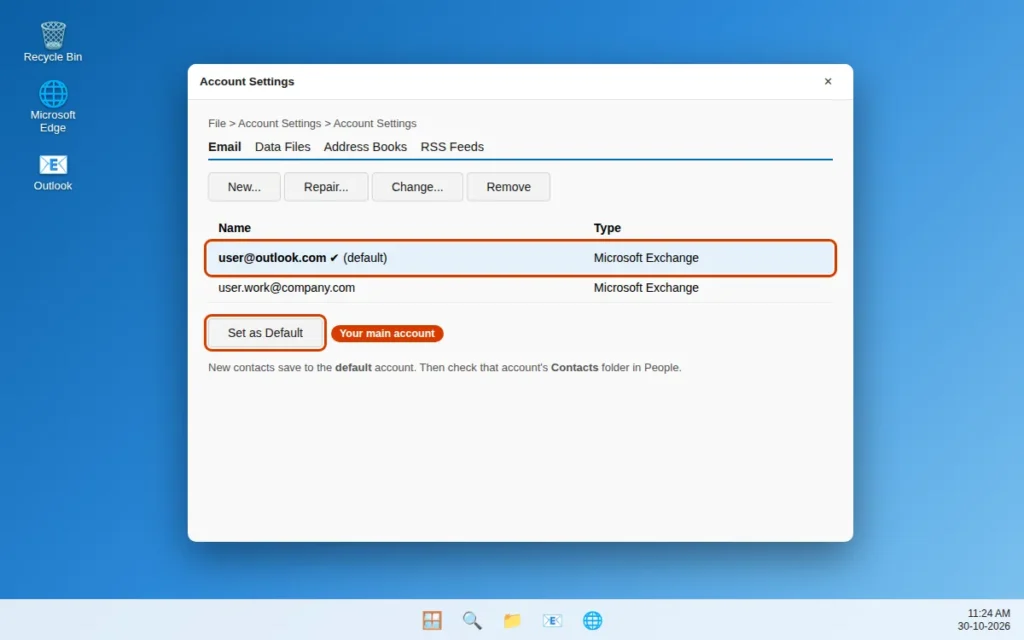1024x640 pixels.
Task: Click the New... button
Action: coord(244,187)
